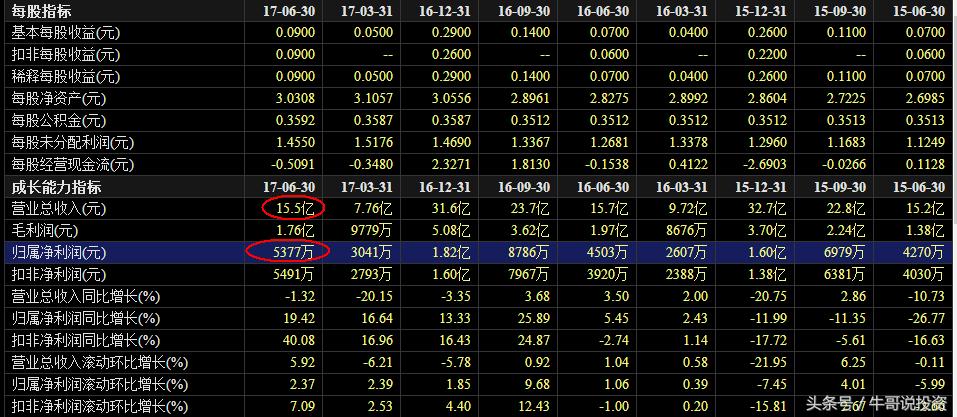This screenshot has width=957, height=417.
Task: Click the 15-06-30 column header at top
Action: (919, 11)
